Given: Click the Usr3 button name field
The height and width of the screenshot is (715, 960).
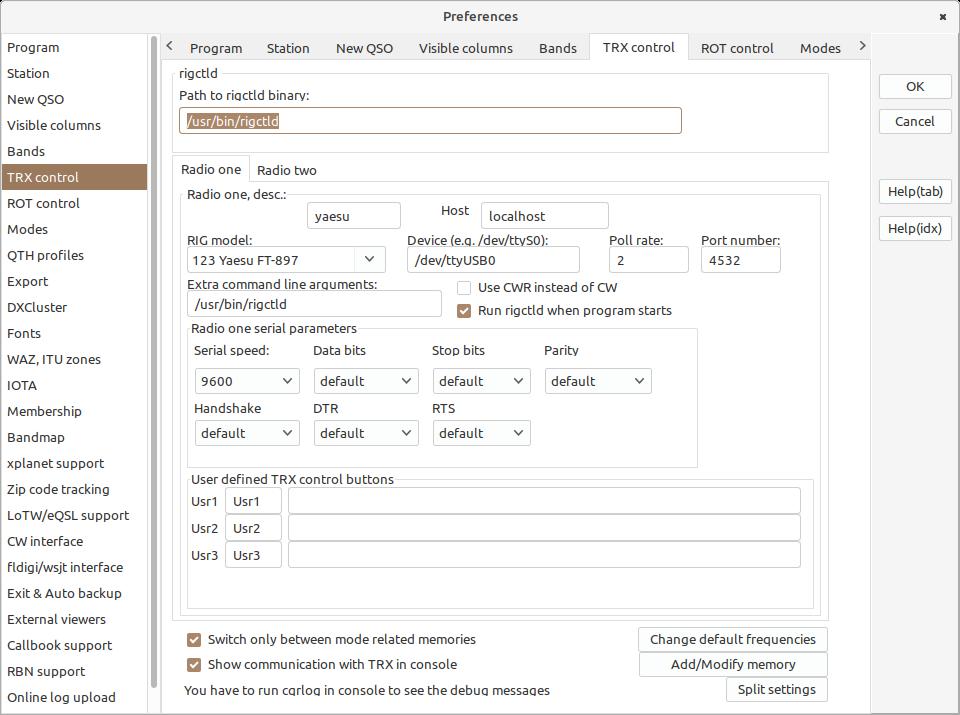Looking at the screenshot, I should pos(253,555).
